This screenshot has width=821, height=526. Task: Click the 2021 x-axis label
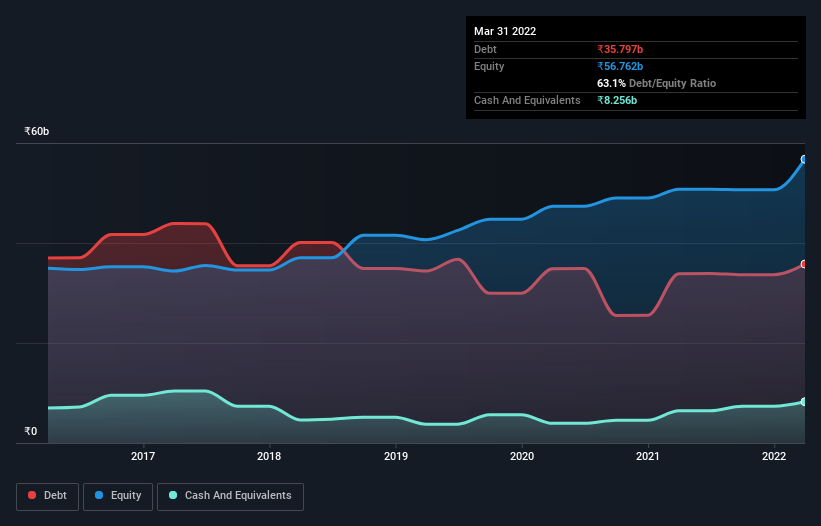(648, 456)
